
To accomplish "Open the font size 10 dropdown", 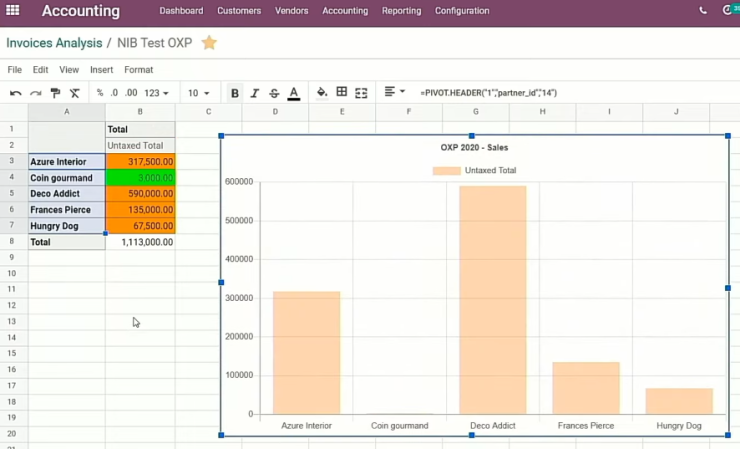I will pos(198,93).
